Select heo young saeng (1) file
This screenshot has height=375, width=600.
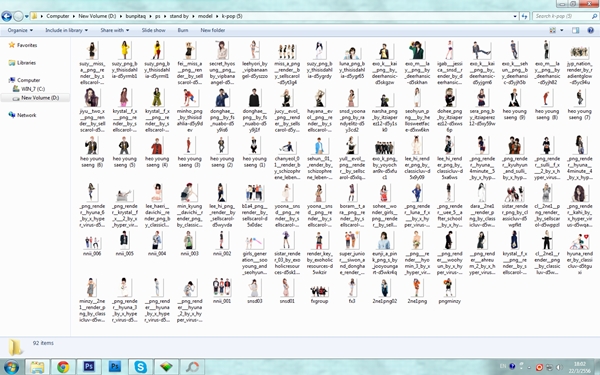tap(254, 152)
